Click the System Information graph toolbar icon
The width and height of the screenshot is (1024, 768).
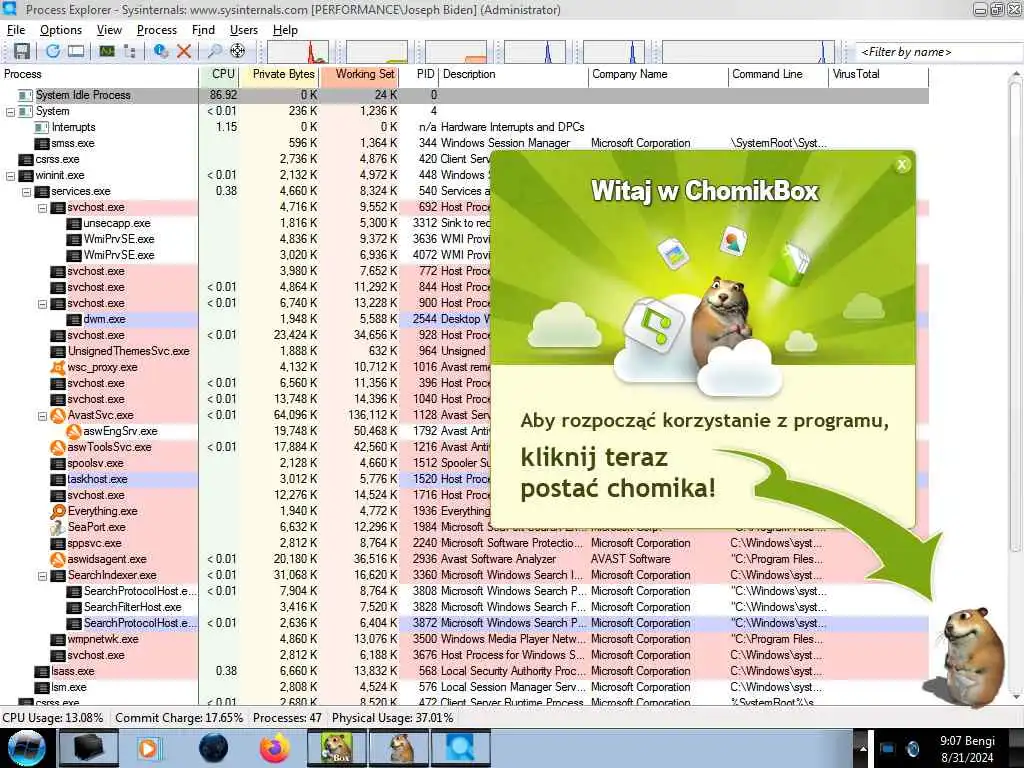tap(107, 51)
